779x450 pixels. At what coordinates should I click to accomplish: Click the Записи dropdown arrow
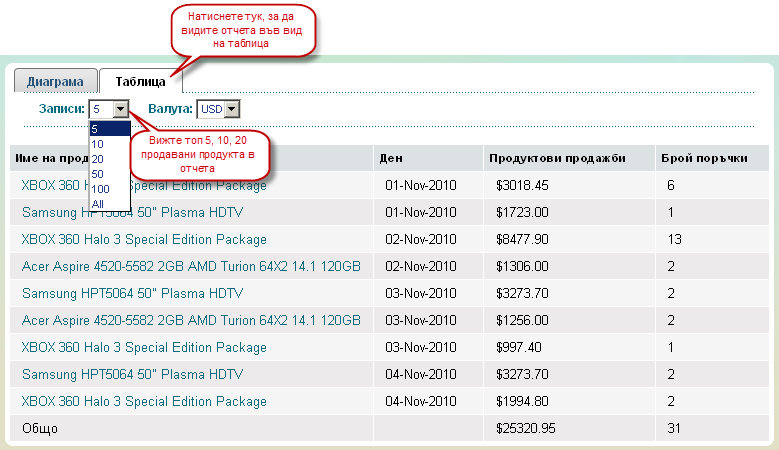121,109
